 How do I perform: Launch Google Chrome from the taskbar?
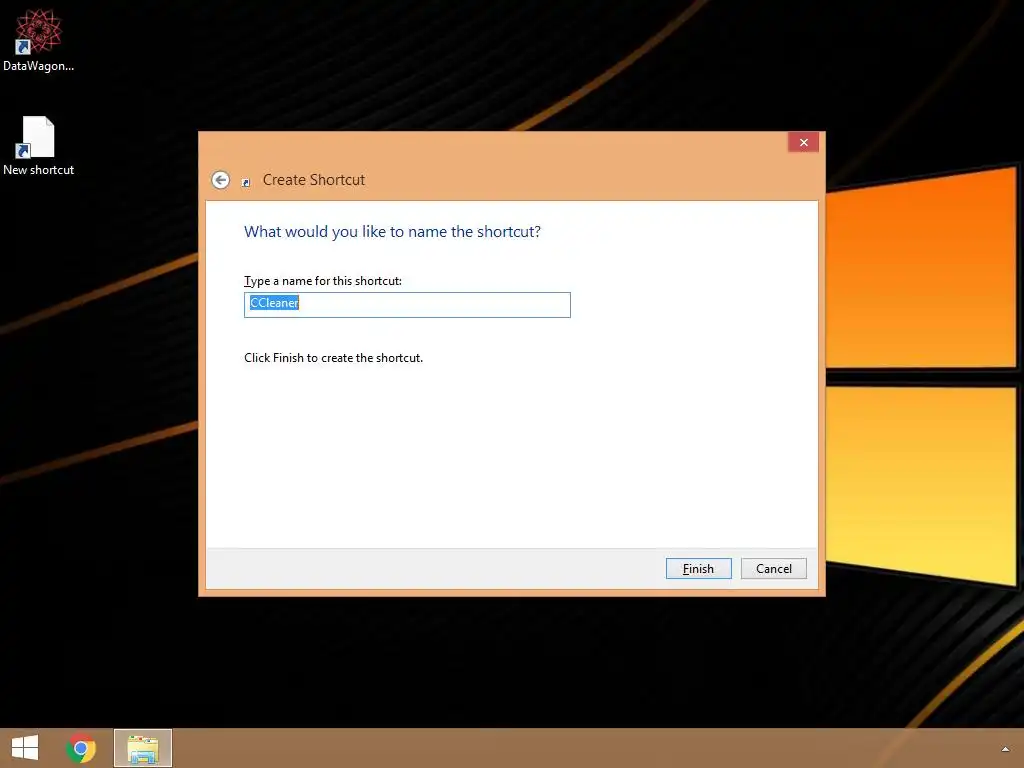click(81, 748)
